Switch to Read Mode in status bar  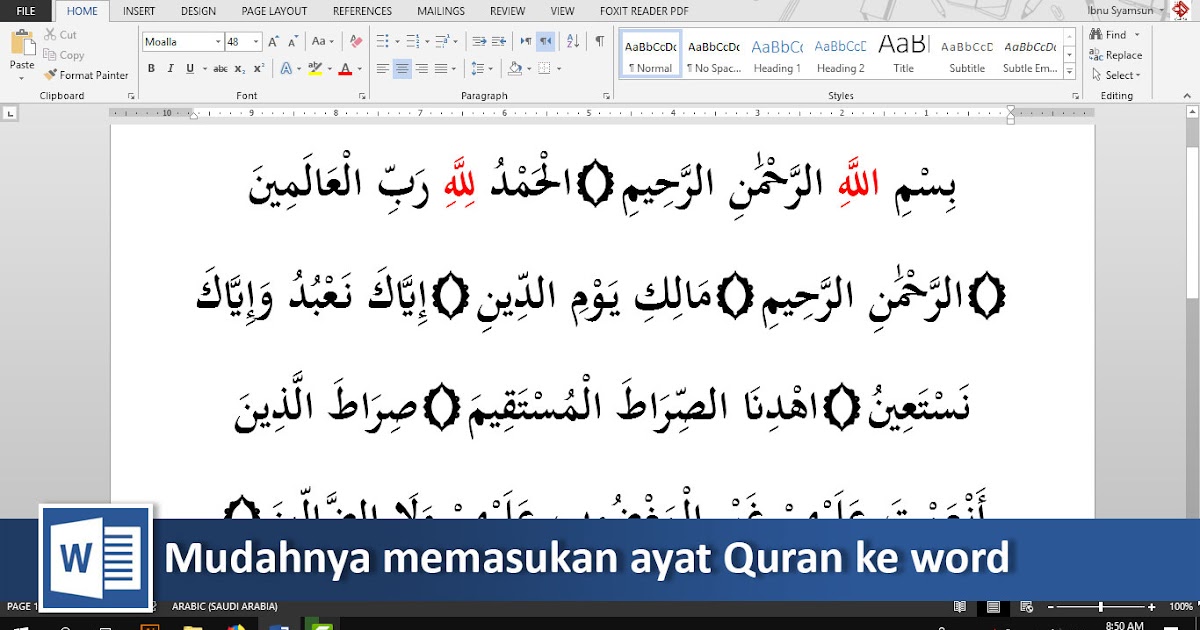click(960, 607)
